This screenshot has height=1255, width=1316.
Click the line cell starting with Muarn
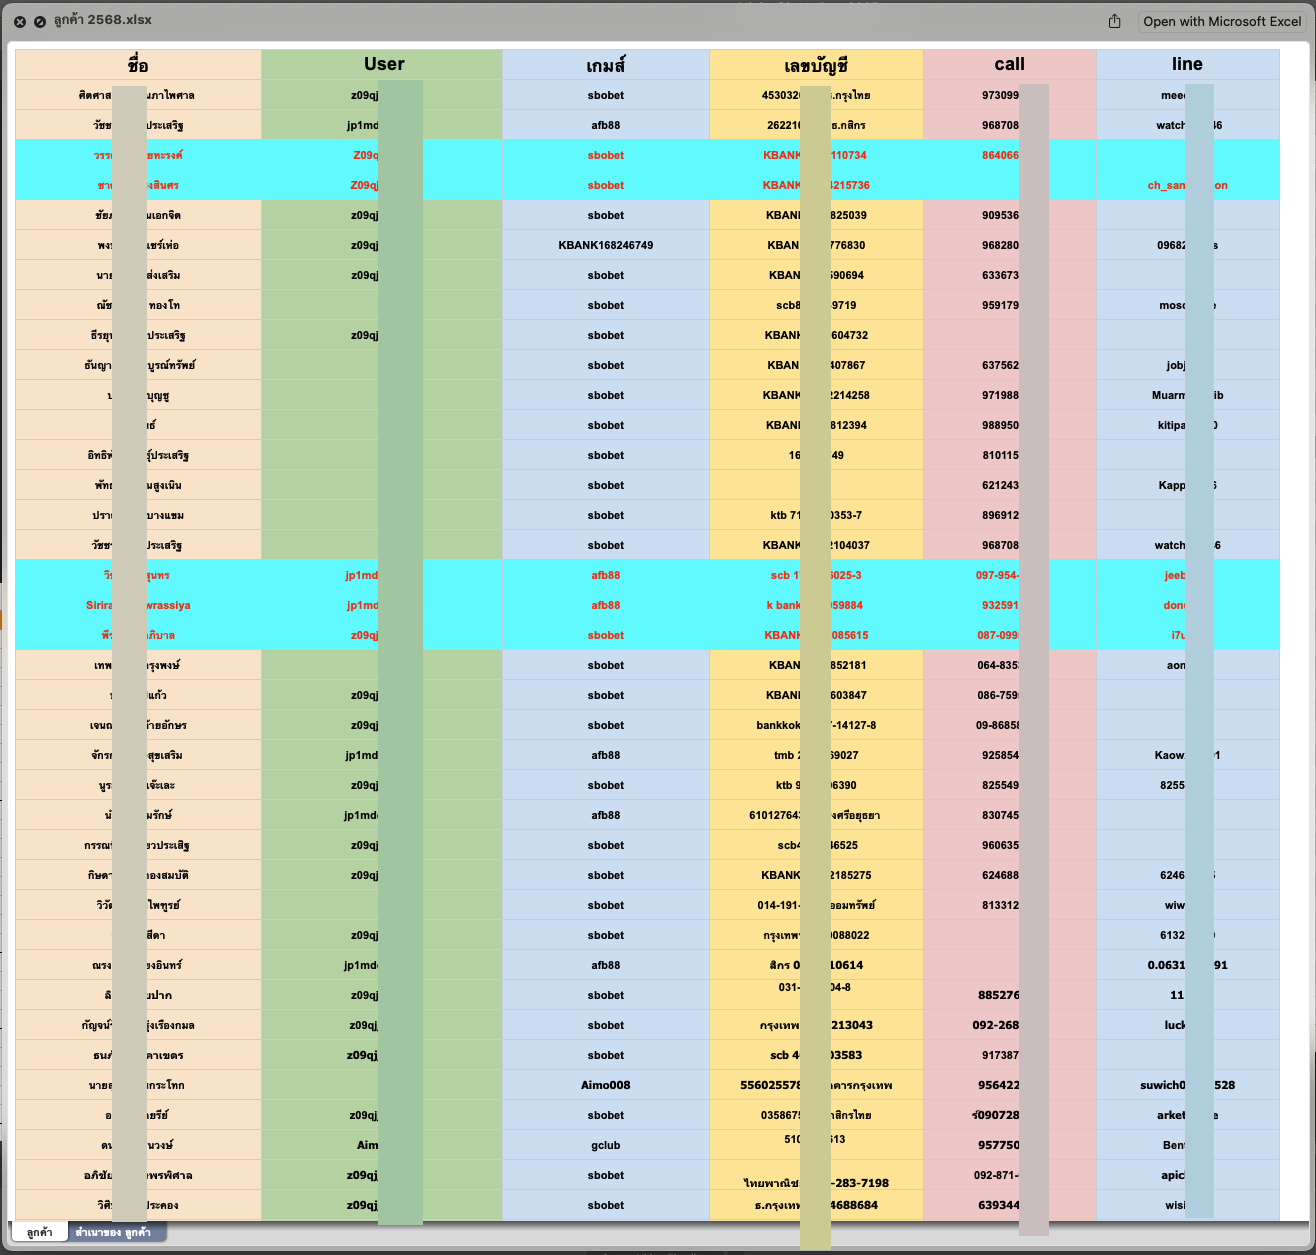[1188, 395]
